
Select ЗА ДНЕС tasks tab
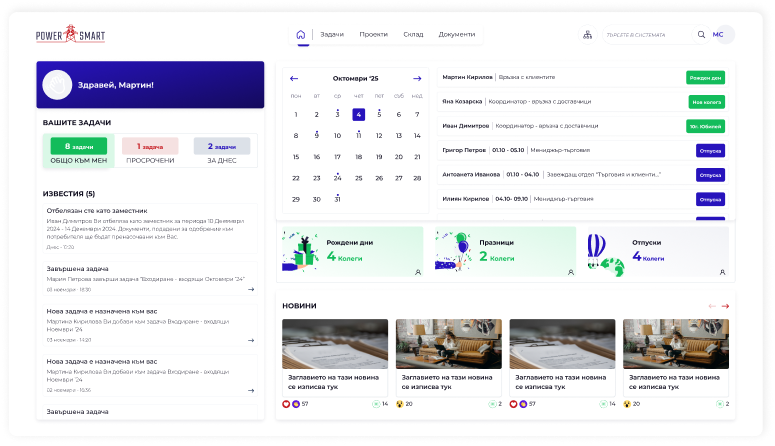221,151
